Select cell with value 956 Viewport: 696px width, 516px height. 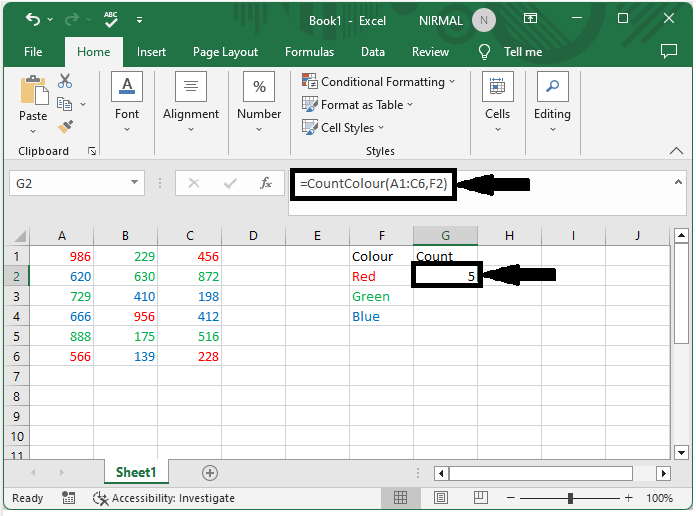126,316
